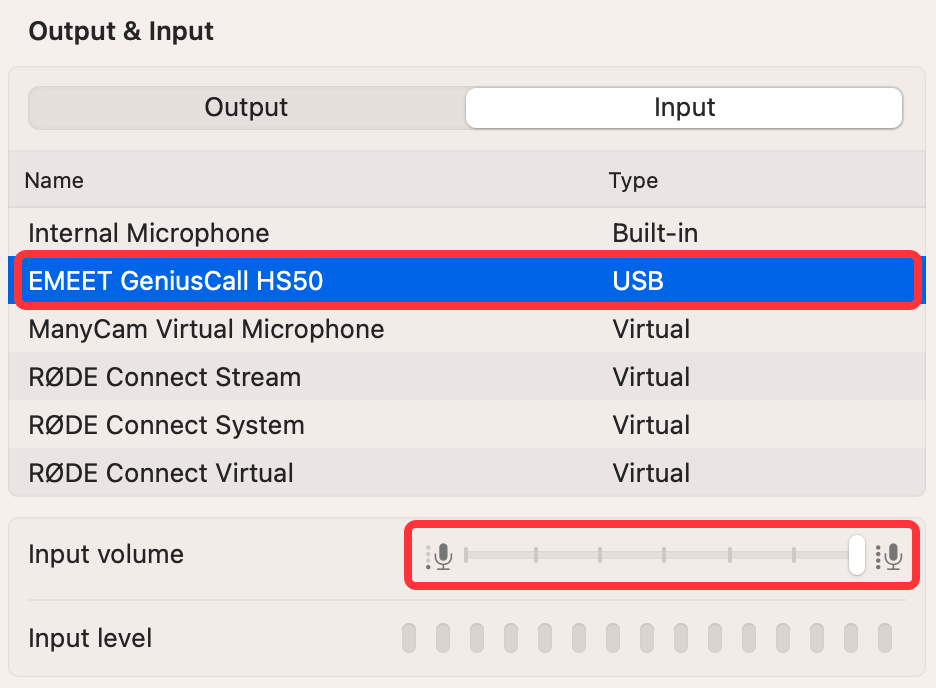Click the Name column header
Image resolution: width=936 pixels, height=688 pixels.
coord(54,180)
